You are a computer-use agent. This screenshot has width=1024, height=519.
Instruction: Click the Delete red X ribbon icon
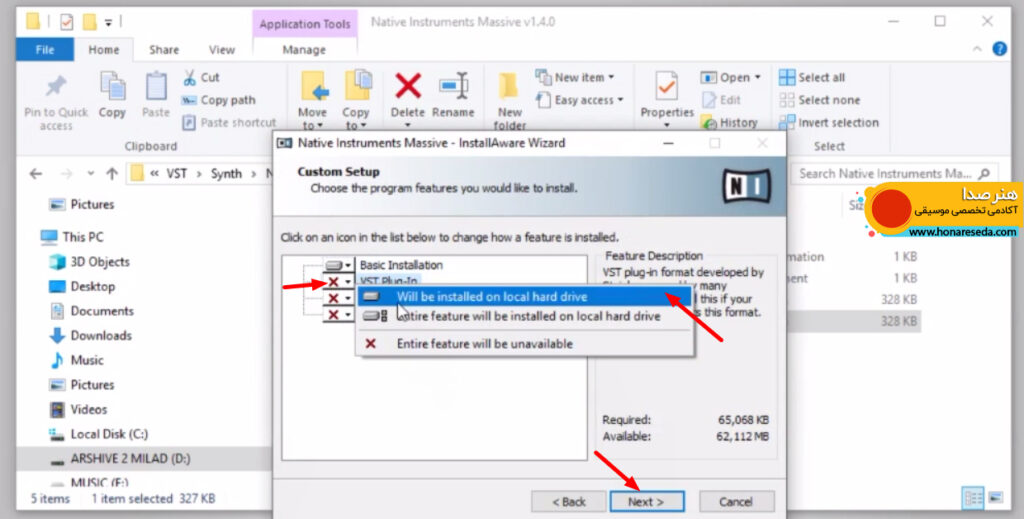pyautogui.click(x=408, y=87)
